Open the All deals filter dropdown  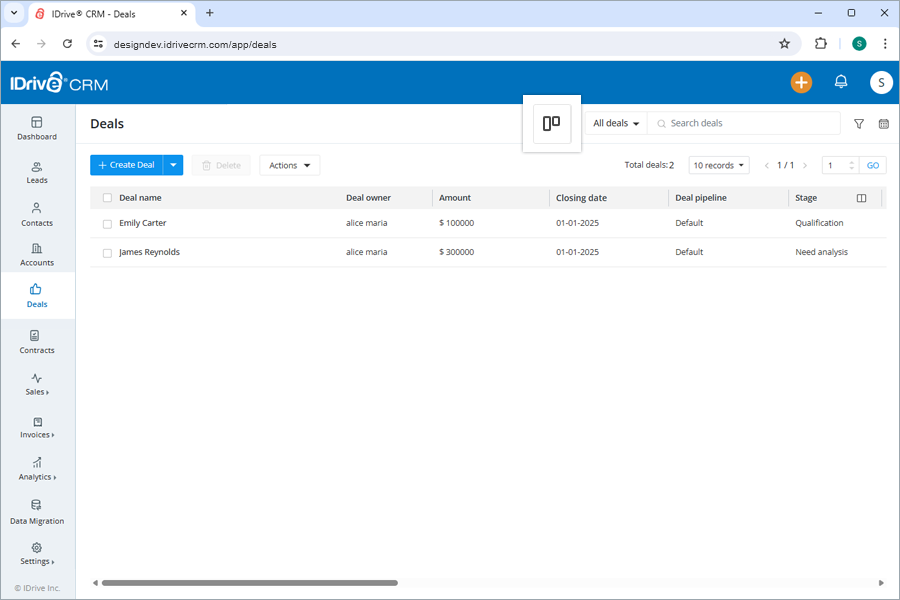coord(614,123)
